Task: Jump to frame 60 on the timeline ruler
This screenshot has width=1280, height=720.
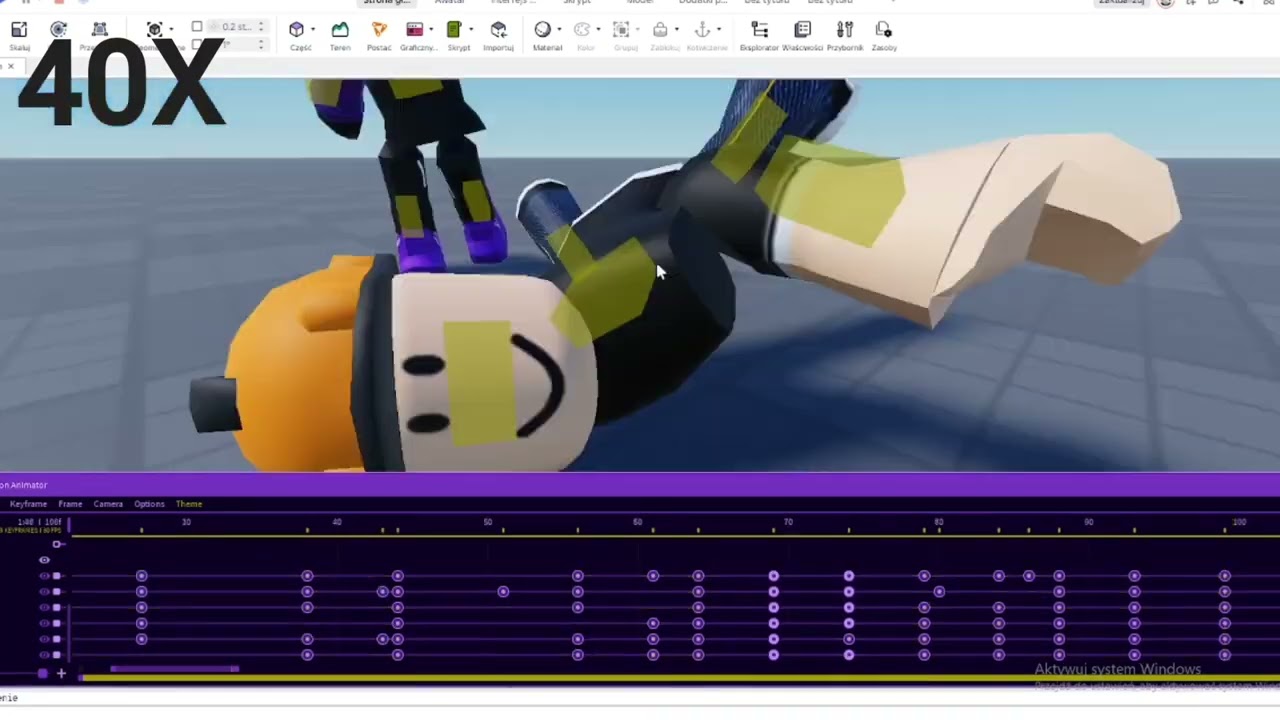Action: [638, 522]
